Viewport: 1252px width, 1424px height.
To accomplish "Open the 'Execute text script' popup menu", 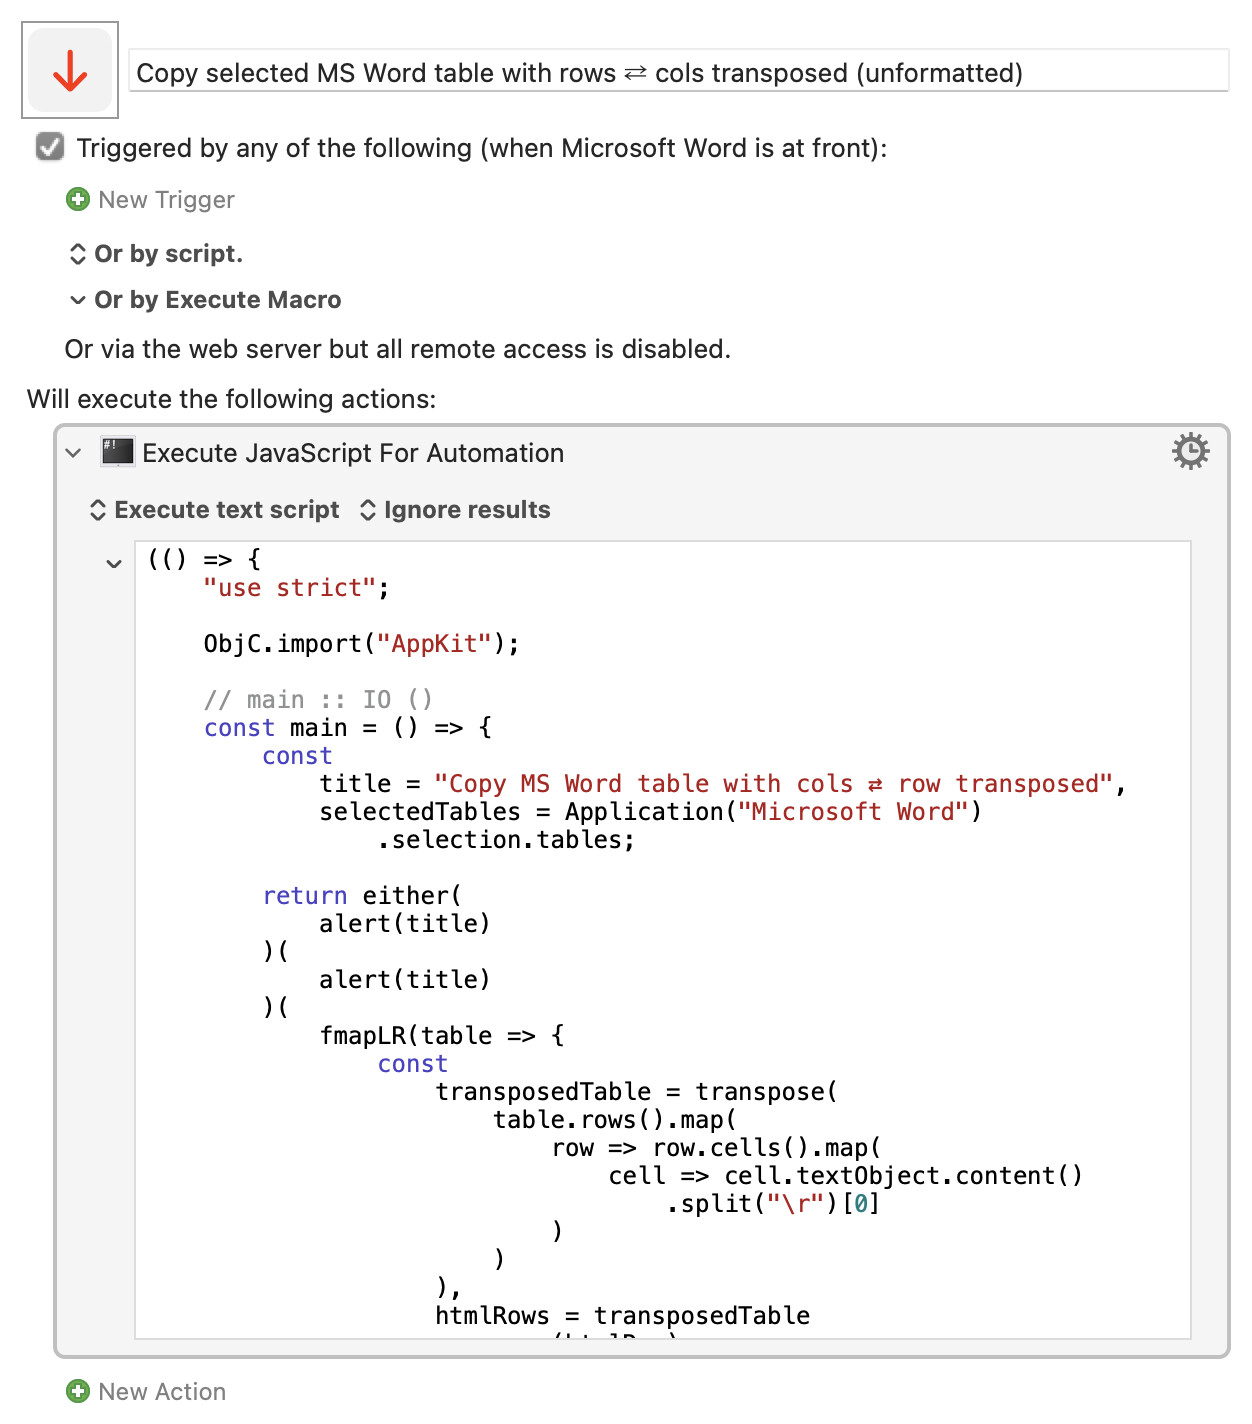I will click(215, 510).
